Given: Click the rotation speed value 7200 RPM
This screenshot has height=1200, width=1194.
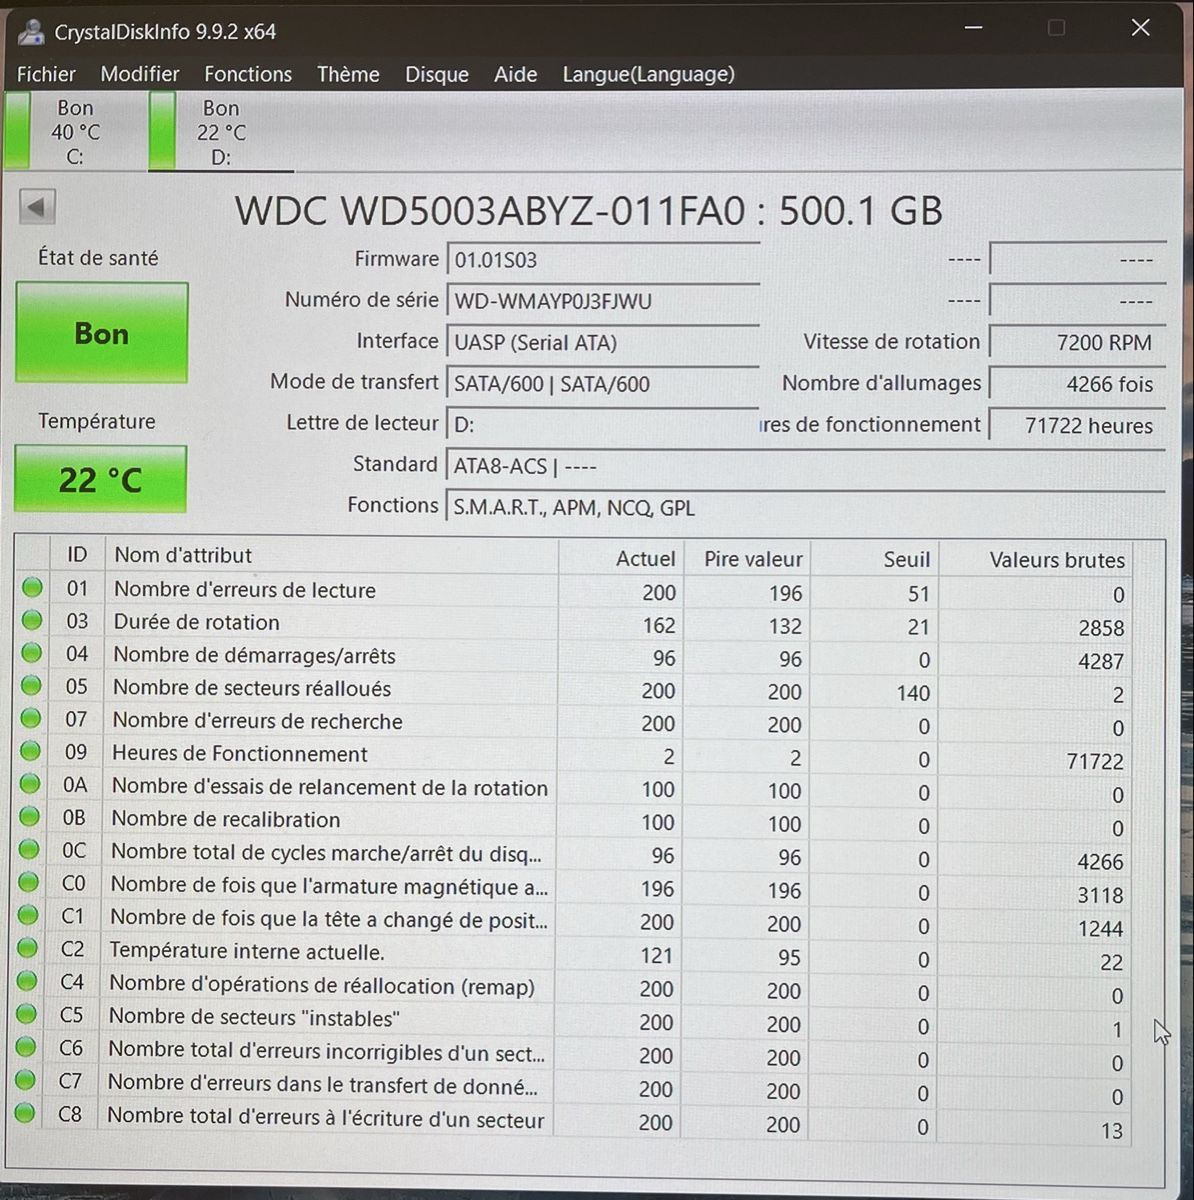Looking at the screenshot, I should pos(1077,342).
